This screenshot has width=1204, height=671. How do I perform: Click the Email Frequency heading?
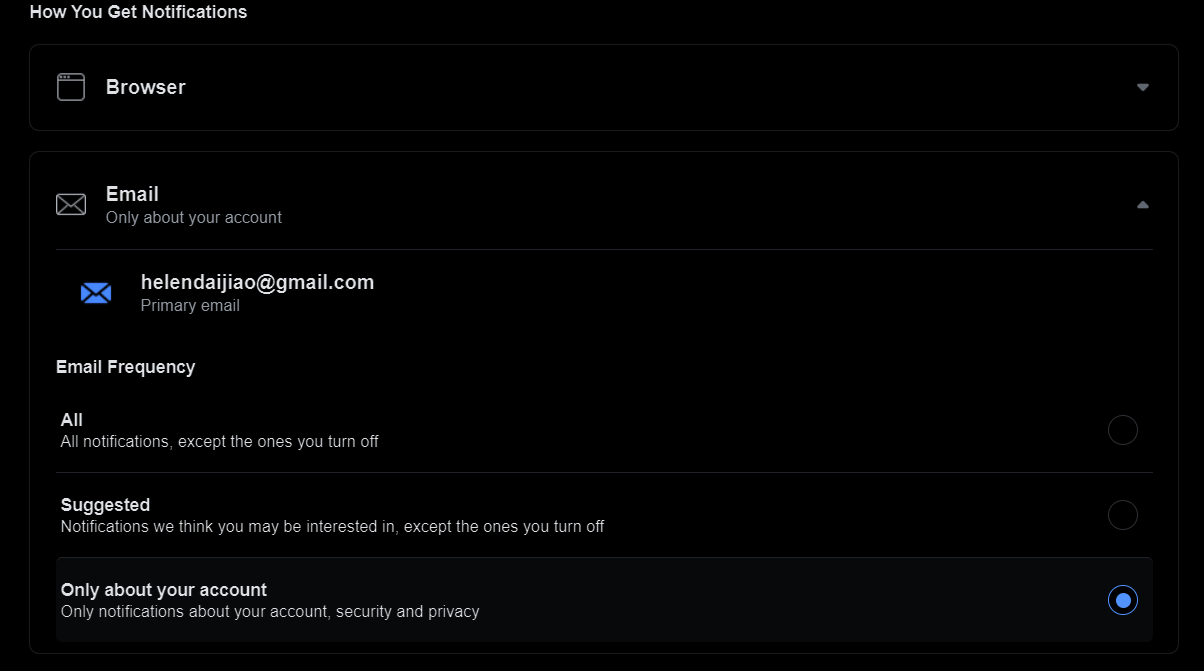click(126, 367)
